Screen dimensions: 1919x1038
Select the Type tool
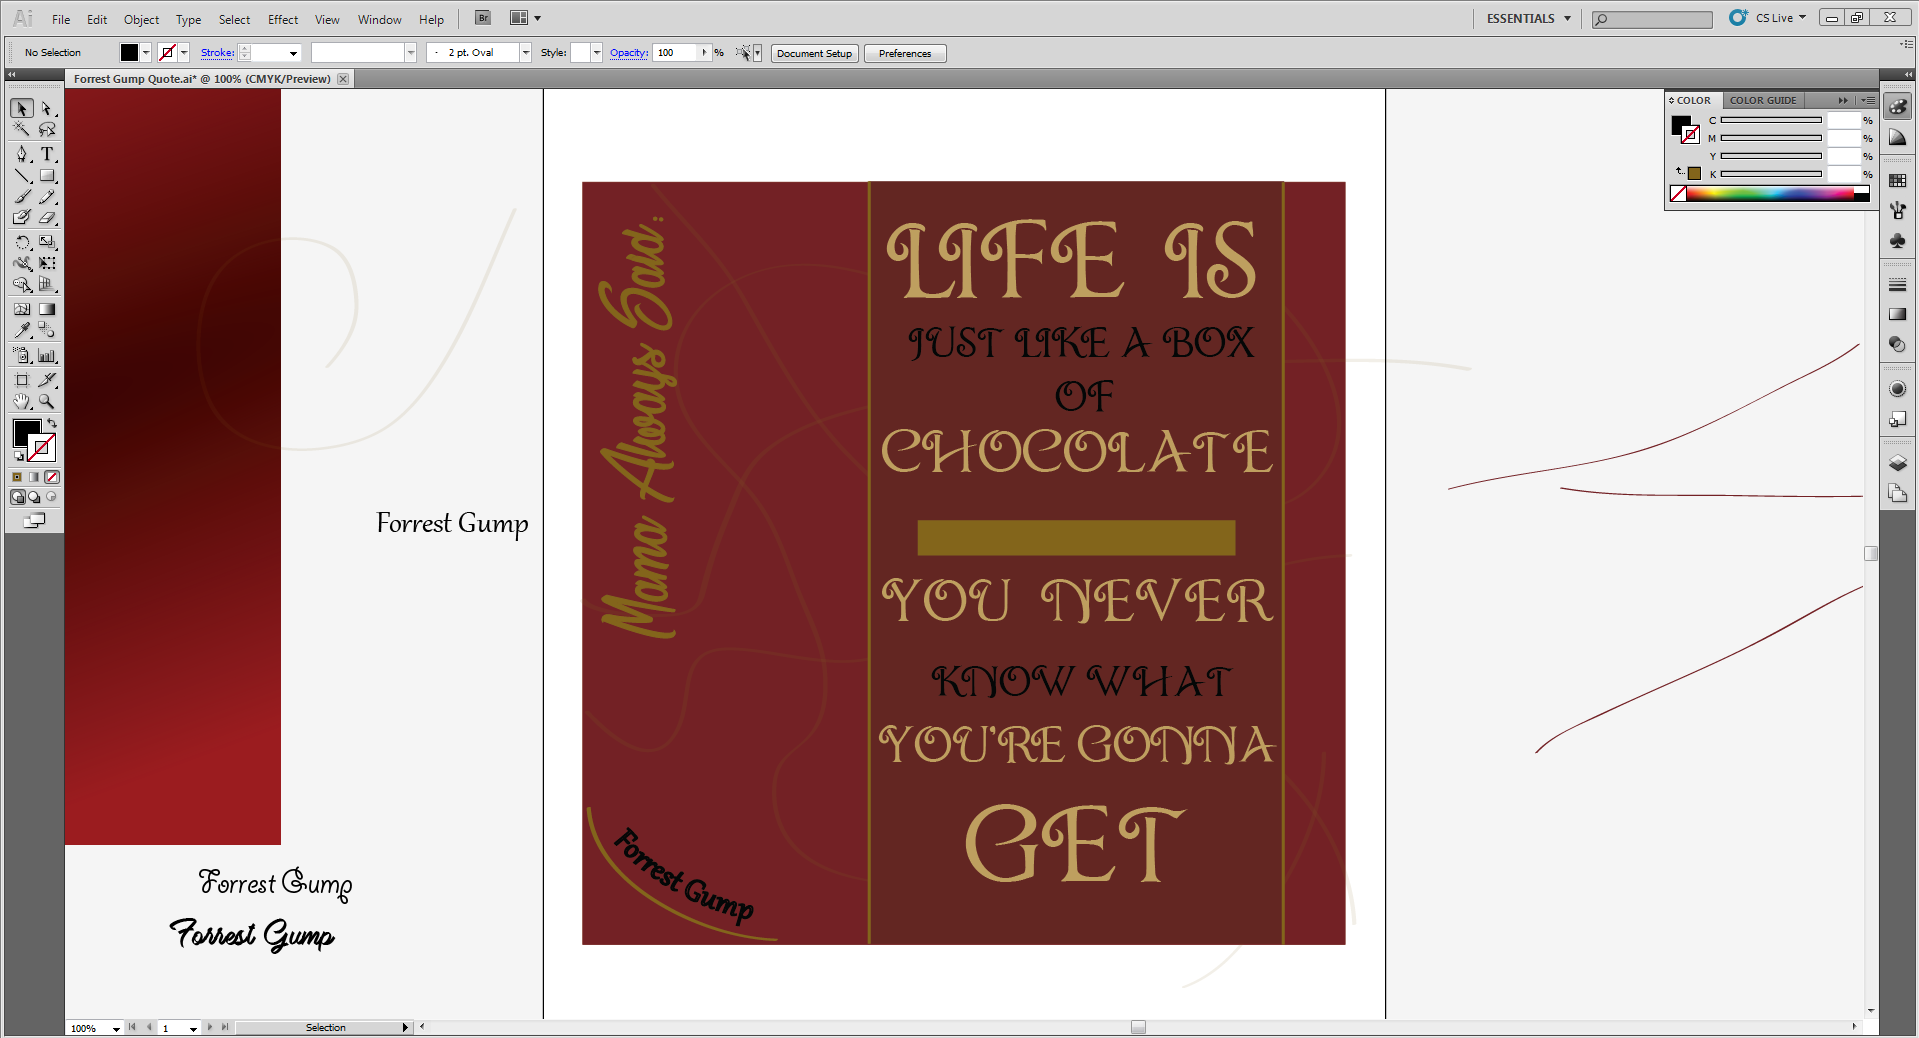47,154
